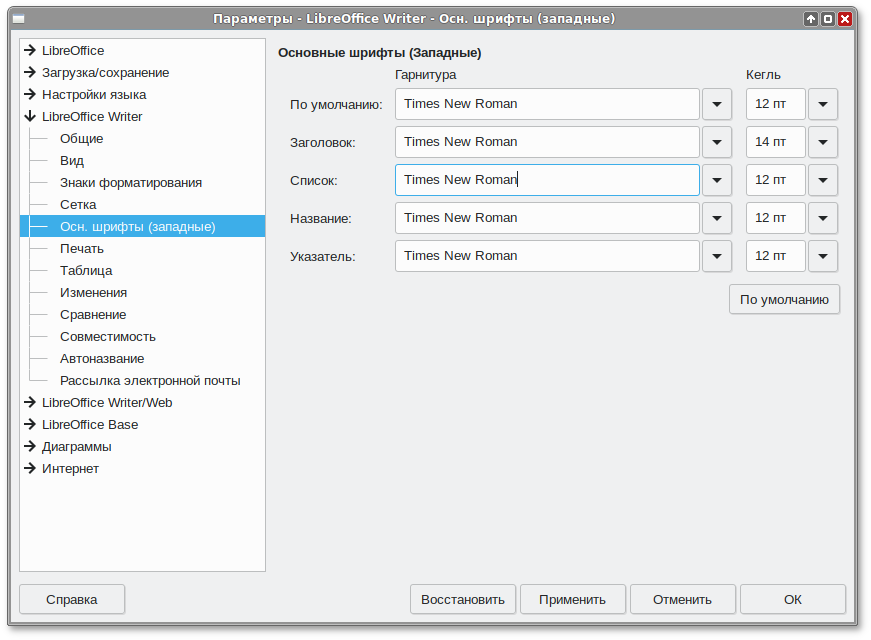Image resolution: width=871 pixels, height=640 pixels.
Task: Open the List font size dropdown
Action: click(x=822, y=180)
